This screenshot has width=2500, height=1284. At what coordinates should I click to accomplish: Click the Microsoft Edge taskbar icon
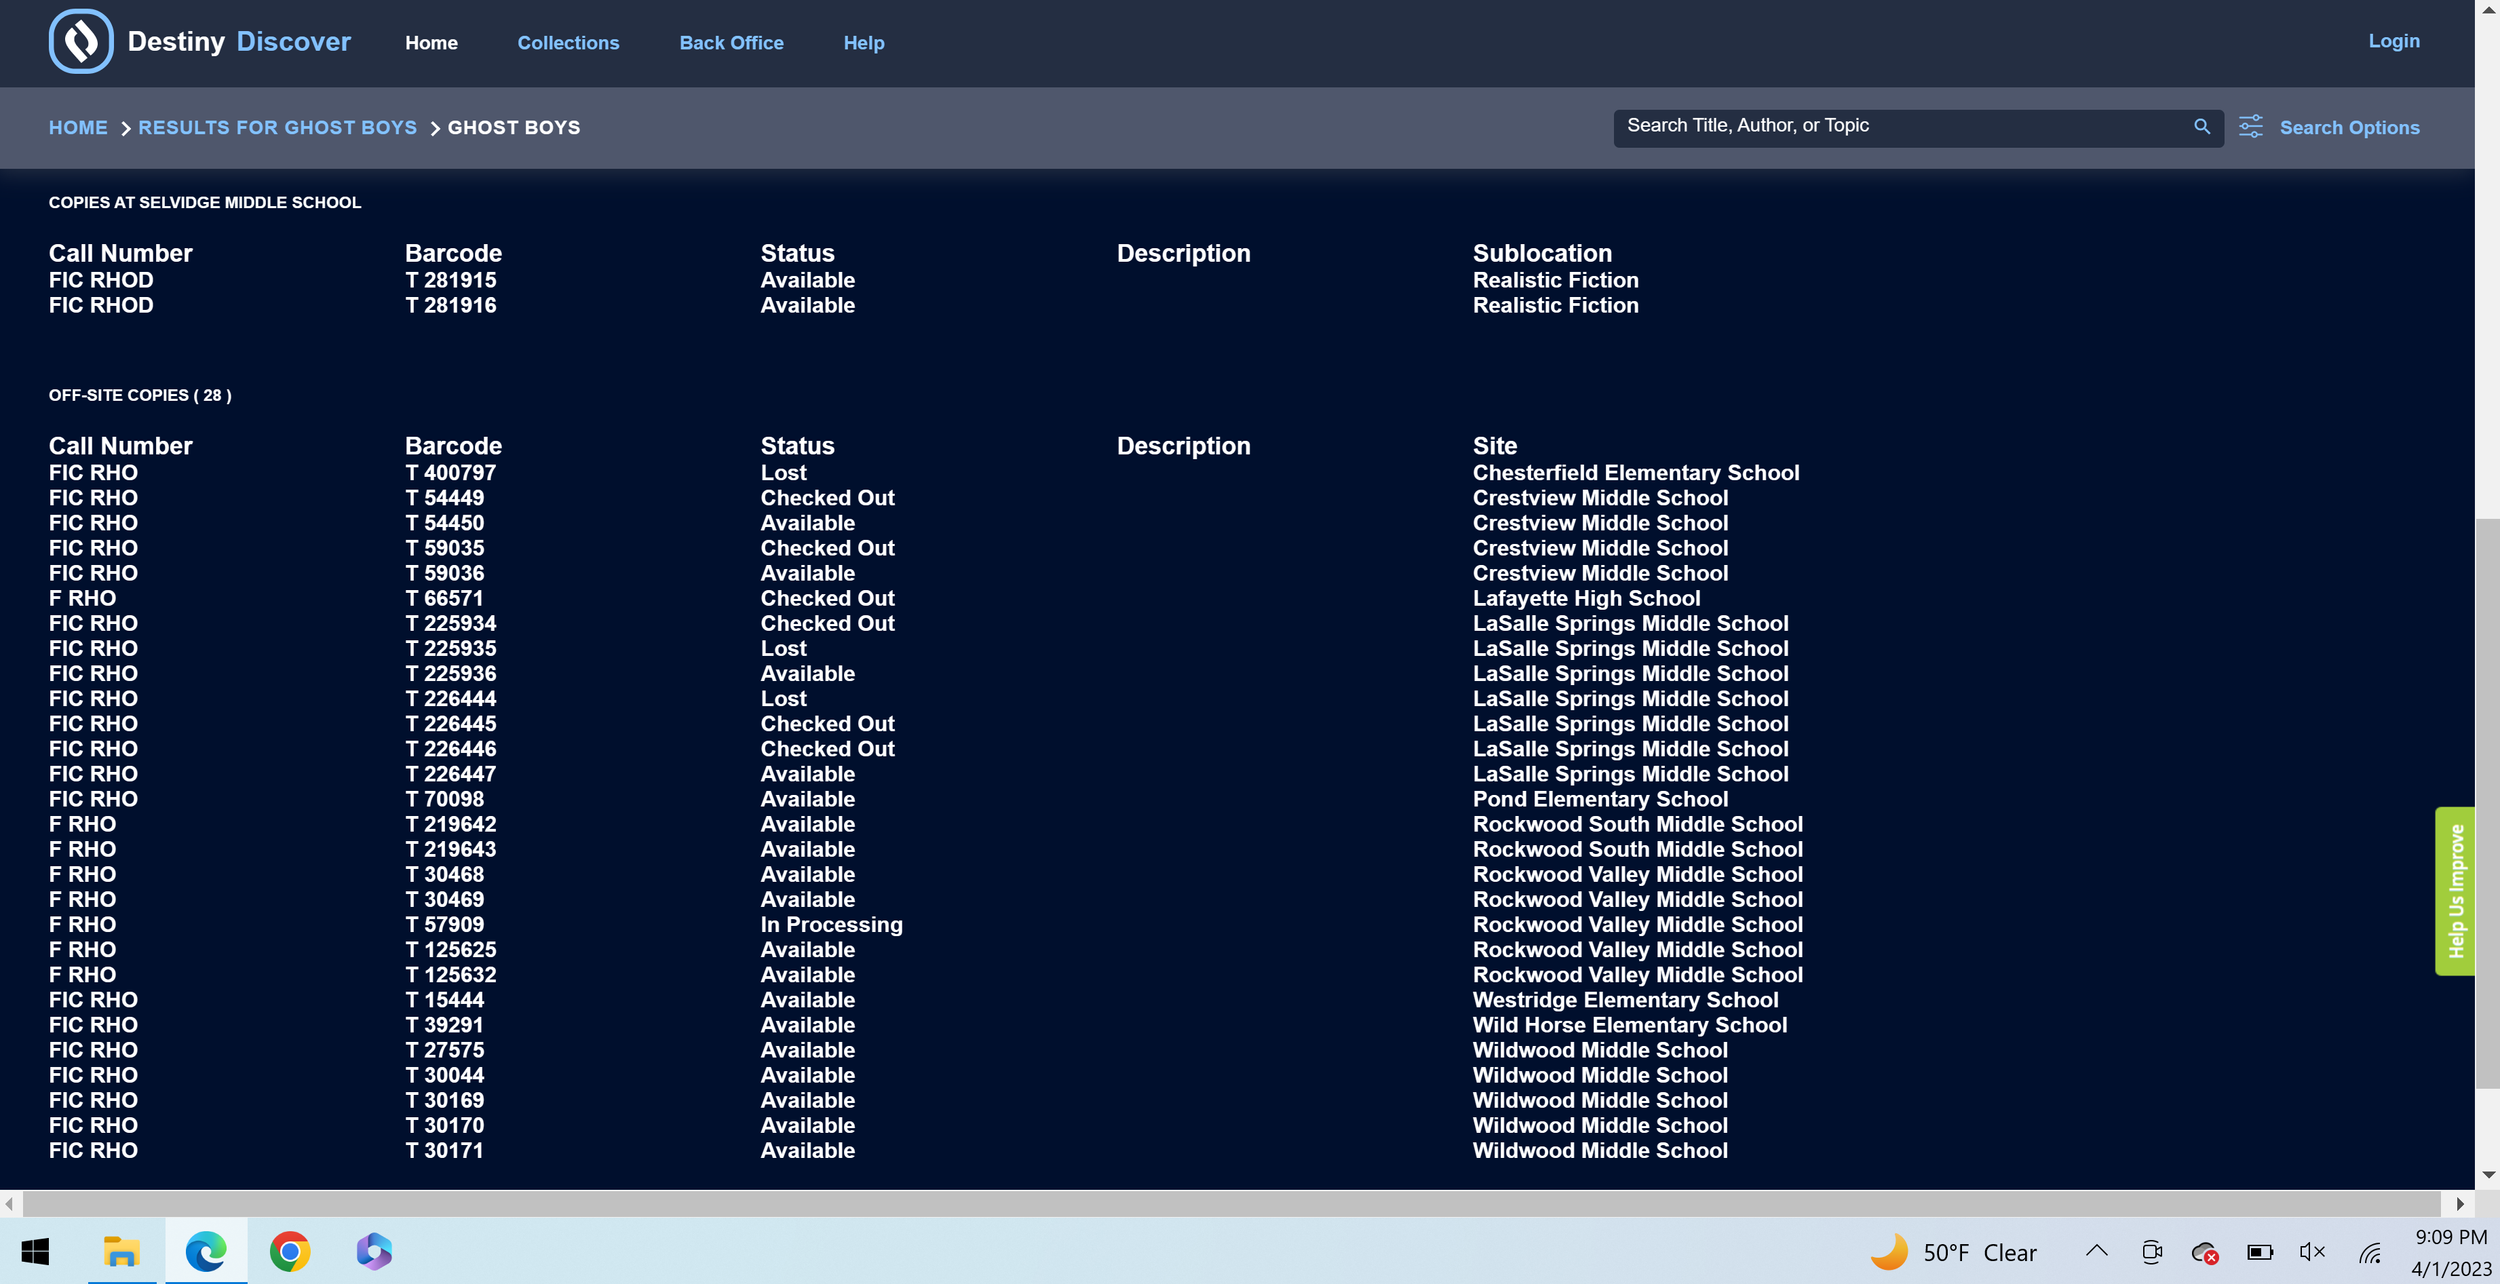tap(206, 1252)
